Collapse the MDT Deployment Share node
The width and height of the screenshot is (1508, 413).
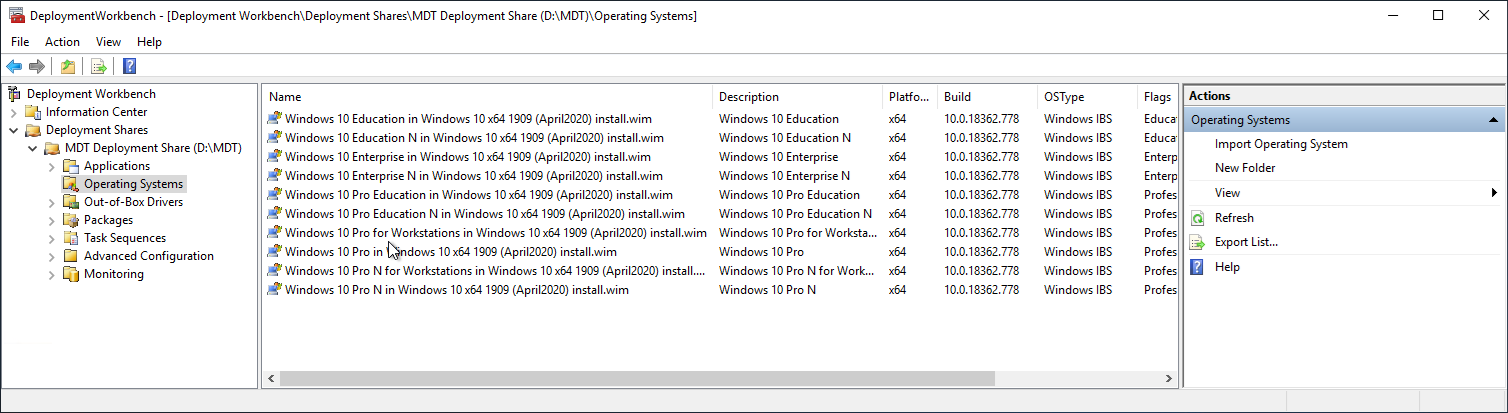coord(33,148)
